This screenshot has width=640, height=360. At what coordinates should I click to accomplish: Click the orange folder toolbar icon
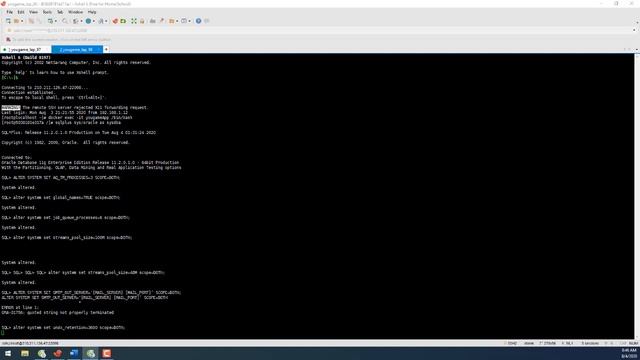tap(171, 21)
